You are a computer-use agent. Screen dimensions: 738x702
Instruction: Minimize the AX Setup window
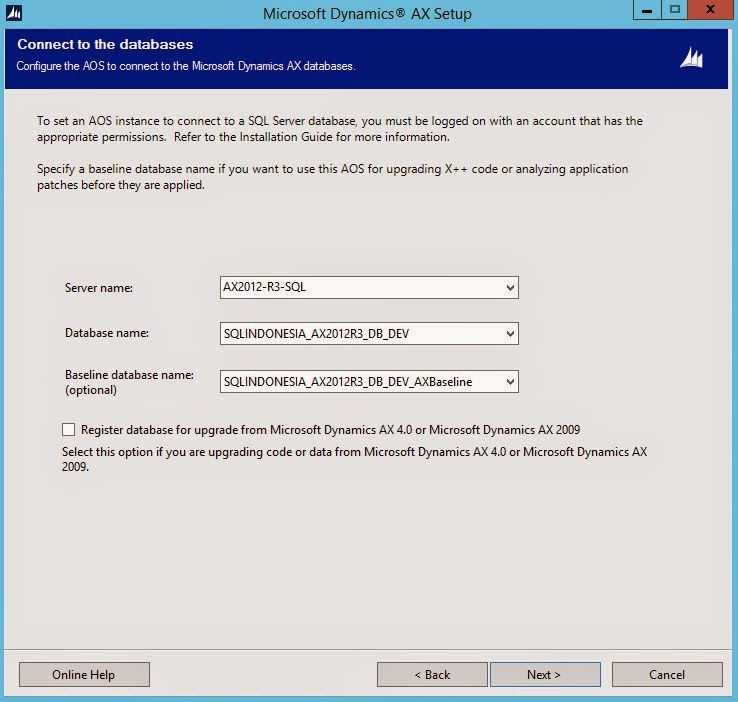tap(647, 10)
